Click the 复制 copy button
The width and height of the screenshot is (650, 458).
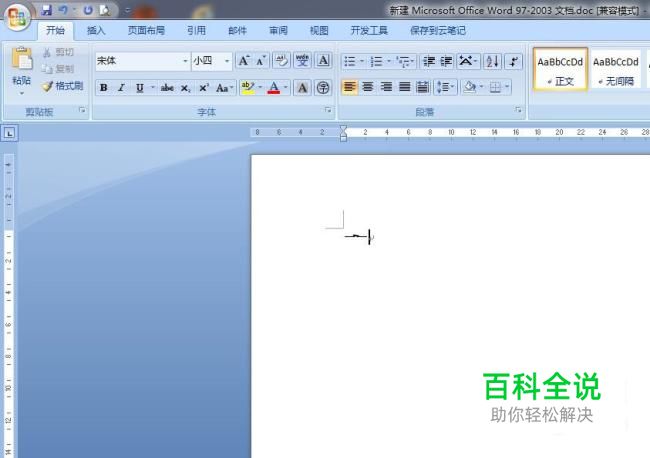(58, 69)
